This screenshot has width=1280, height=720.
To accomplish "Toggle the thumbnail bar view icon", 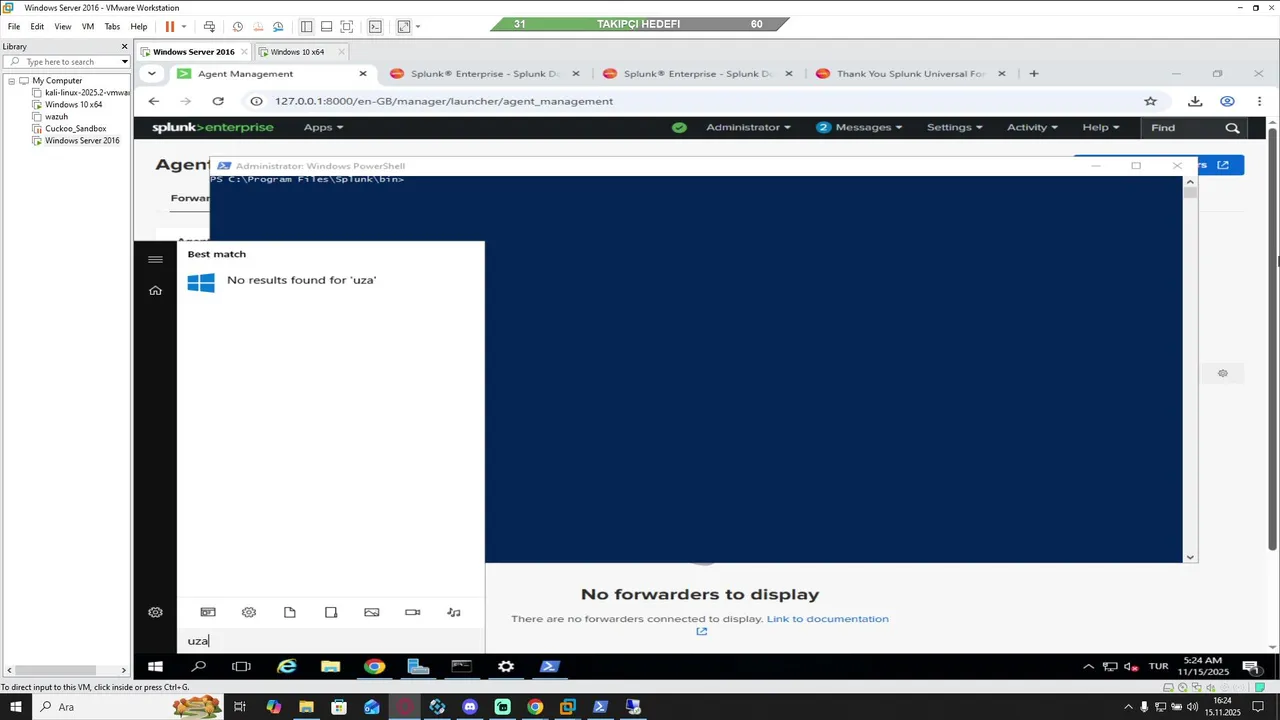I will [326, 27].
